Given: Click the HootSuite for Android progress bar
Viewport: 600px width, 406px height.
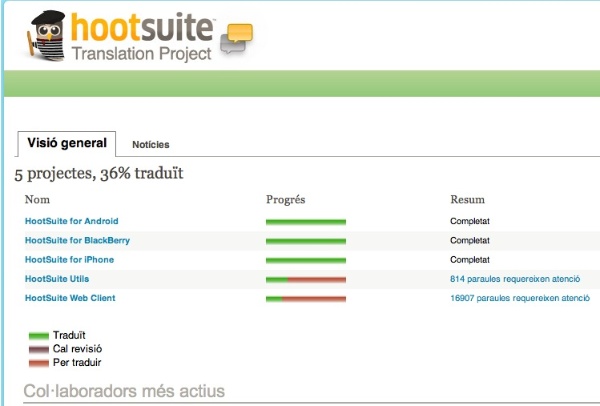Looking at the screenshot, I should click(x=306, y=222).
